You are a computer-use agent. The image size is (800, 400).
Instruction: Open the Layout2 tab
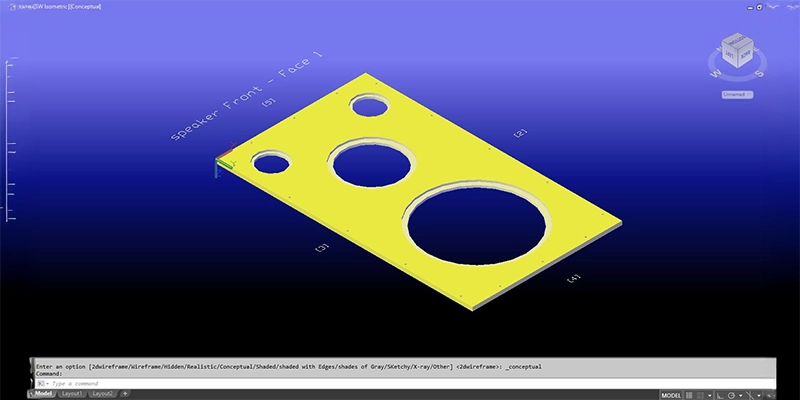point(103,394)
